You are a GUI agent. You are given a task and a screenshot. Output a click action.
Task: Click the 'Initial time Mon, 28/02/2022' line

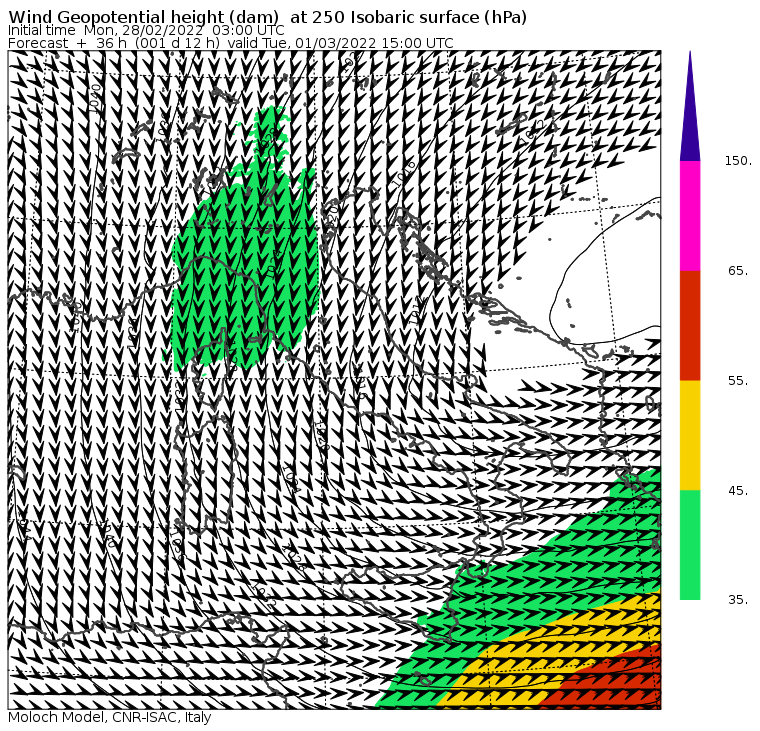pyautogui.click(x=146, y=30)
